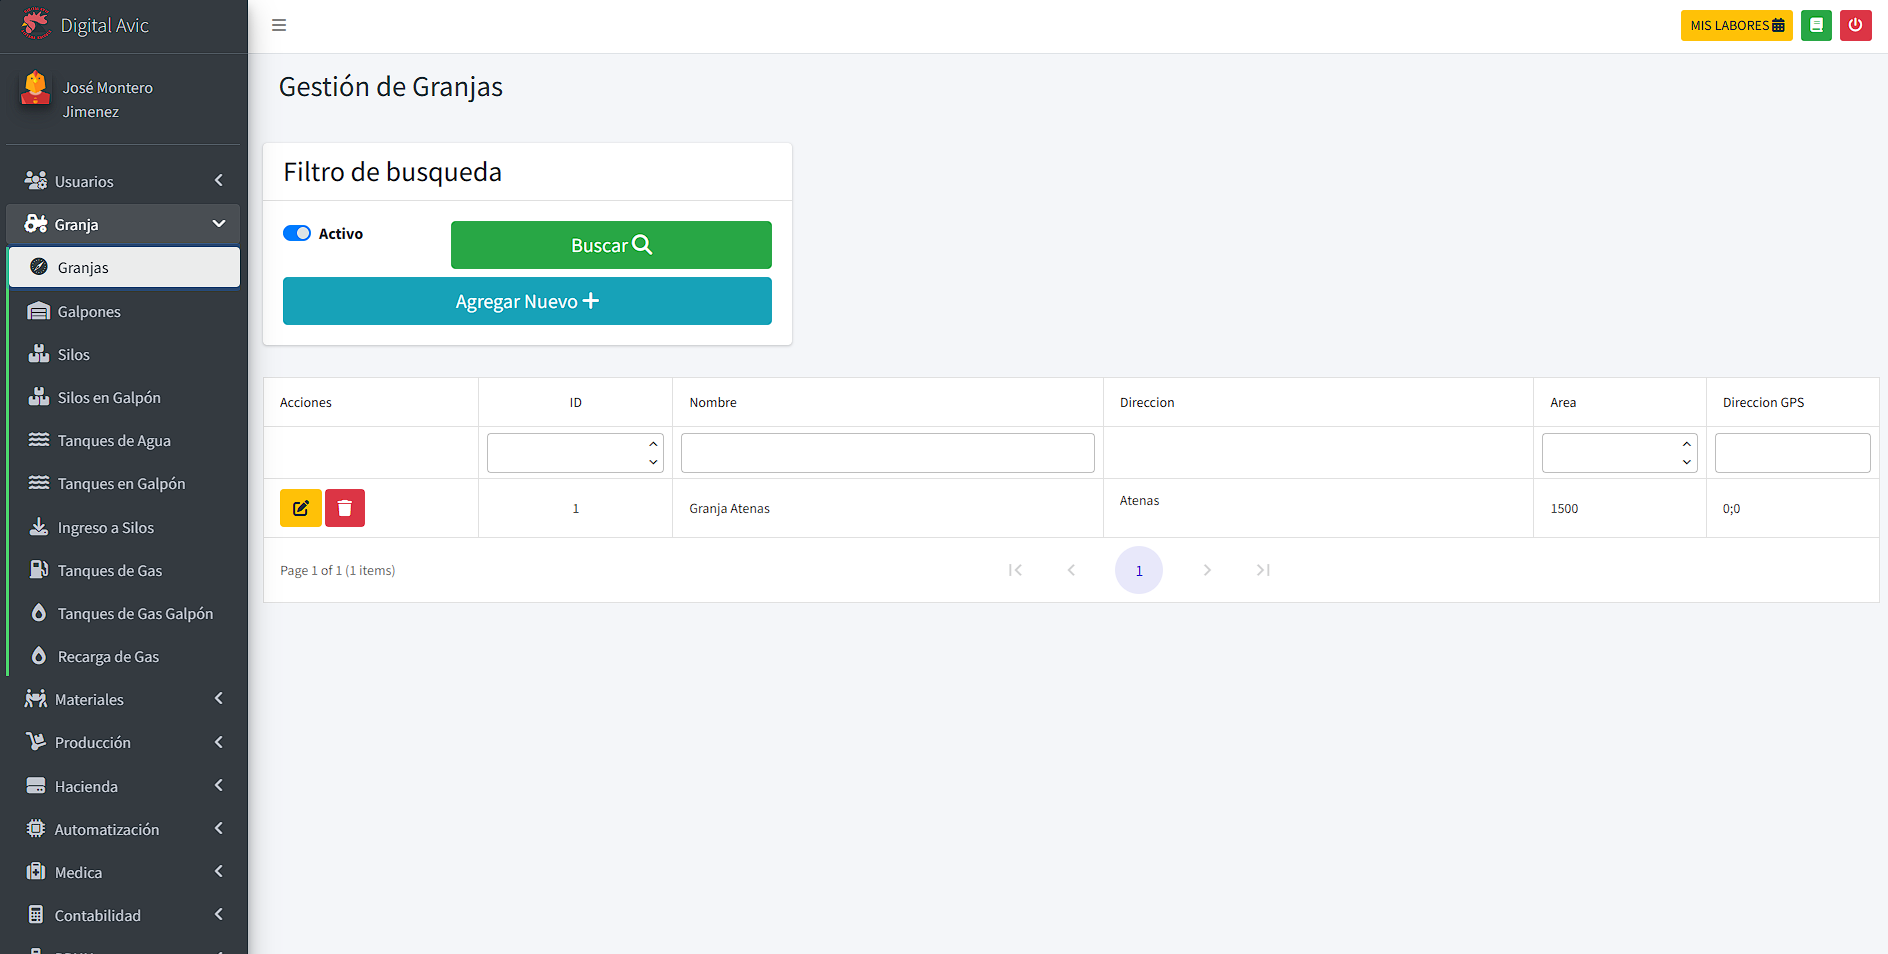
Task: Click the green Buscar button
Action: 611,245
